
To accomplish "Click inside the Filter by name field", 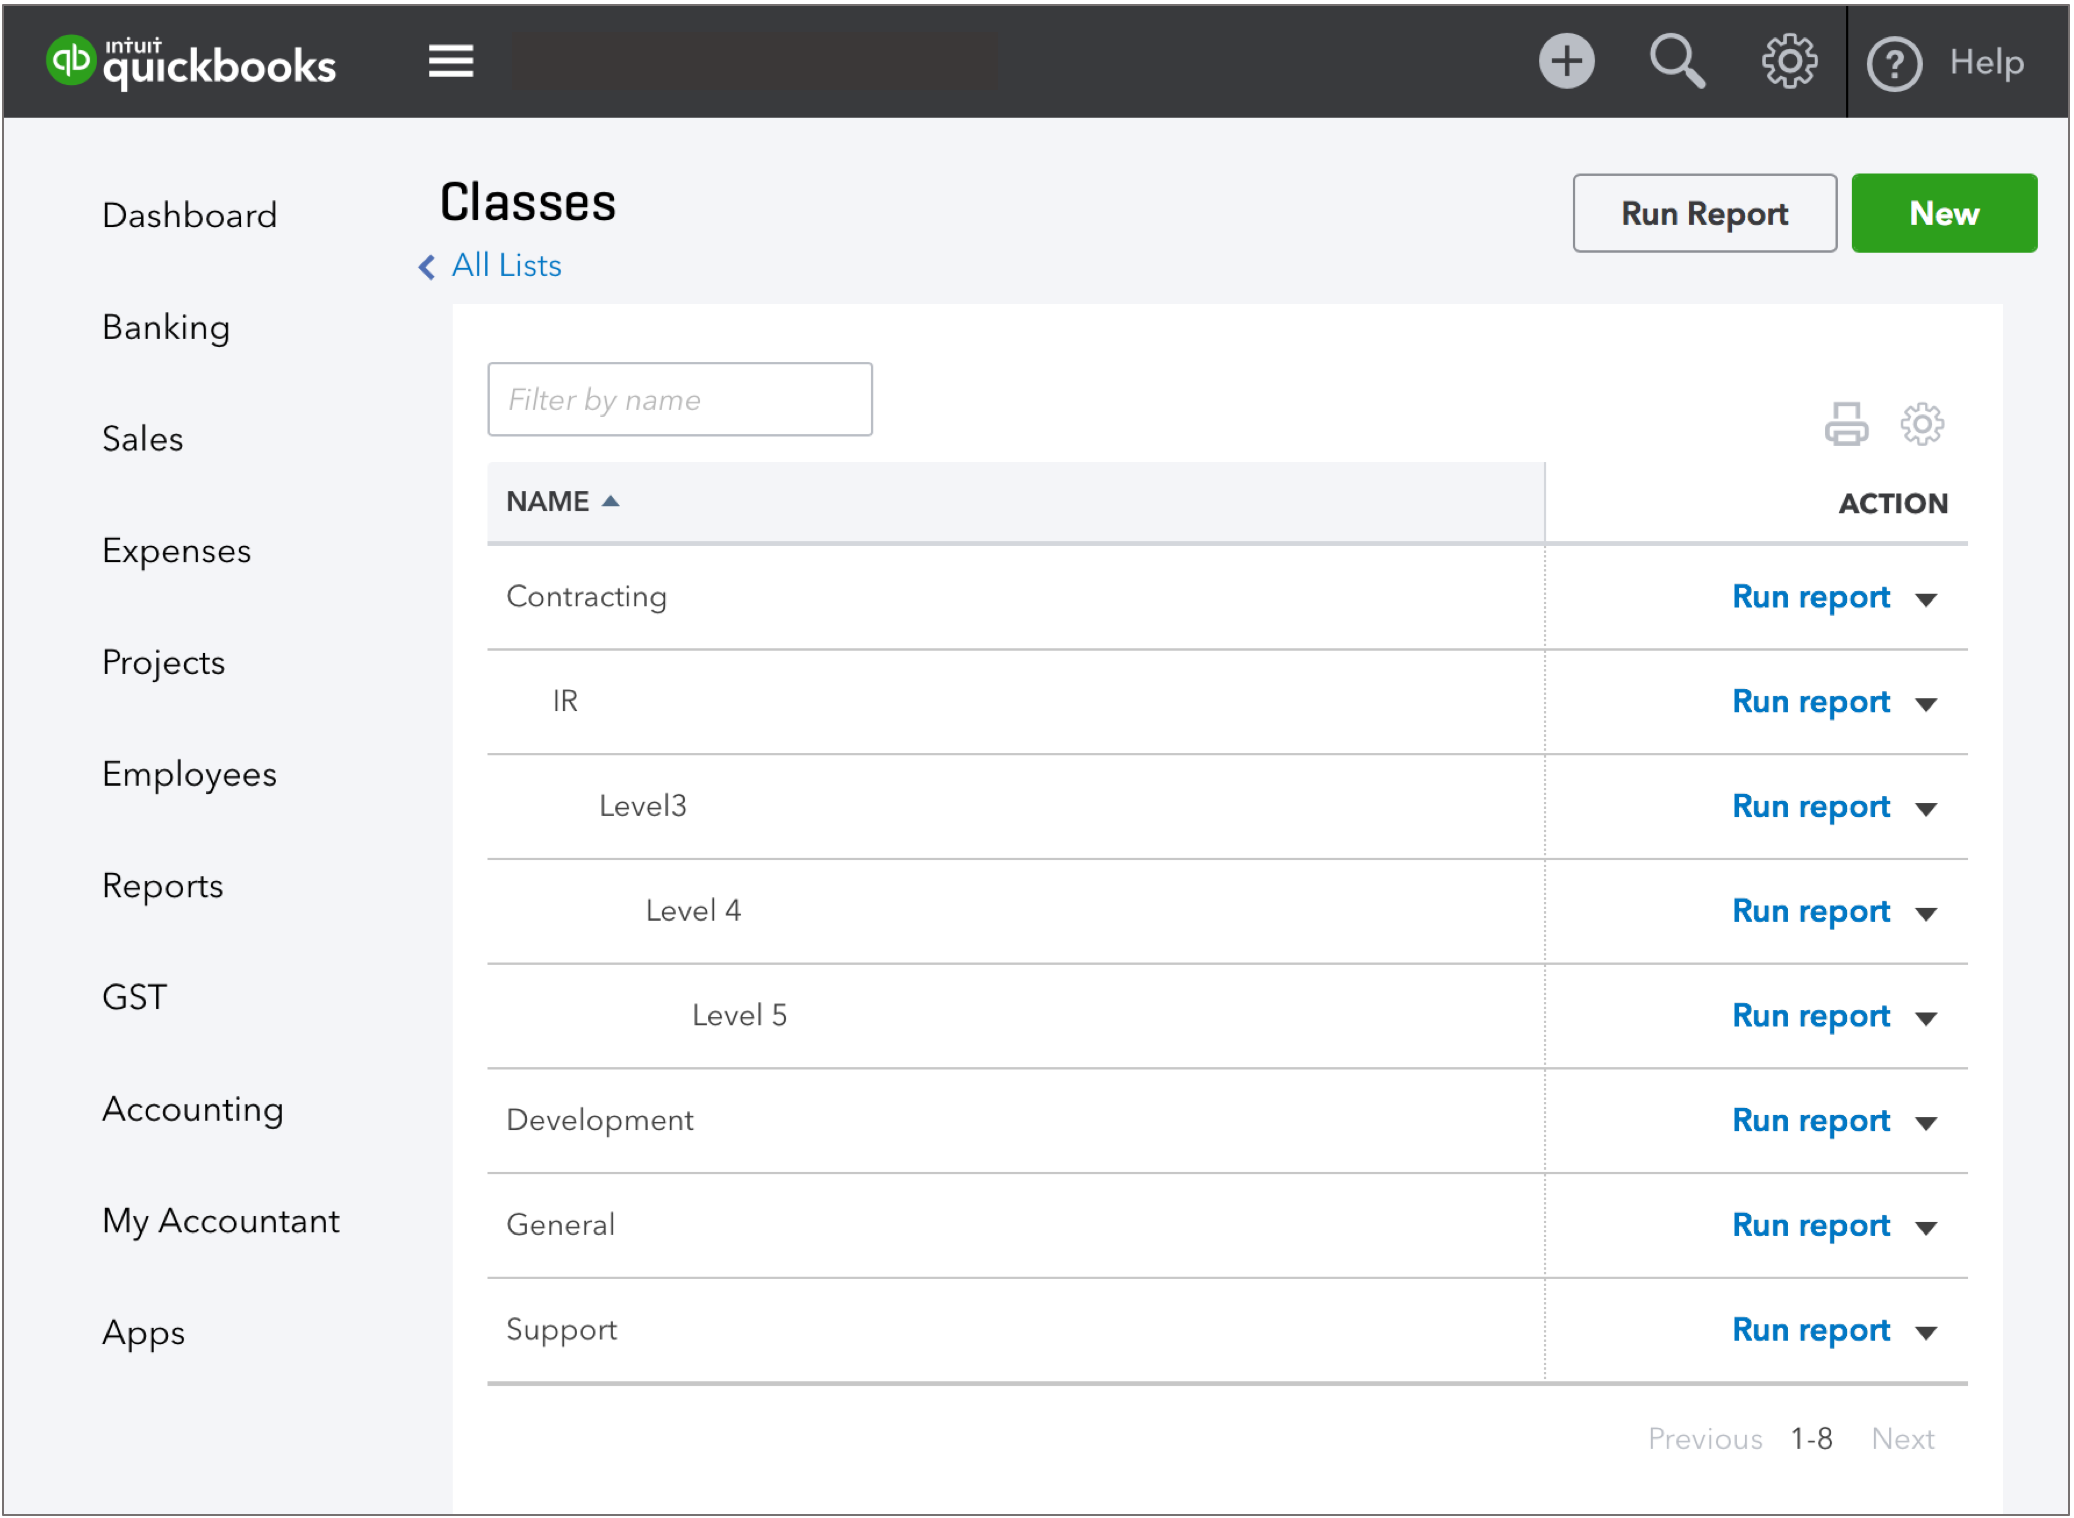I will tap(679, 399).
